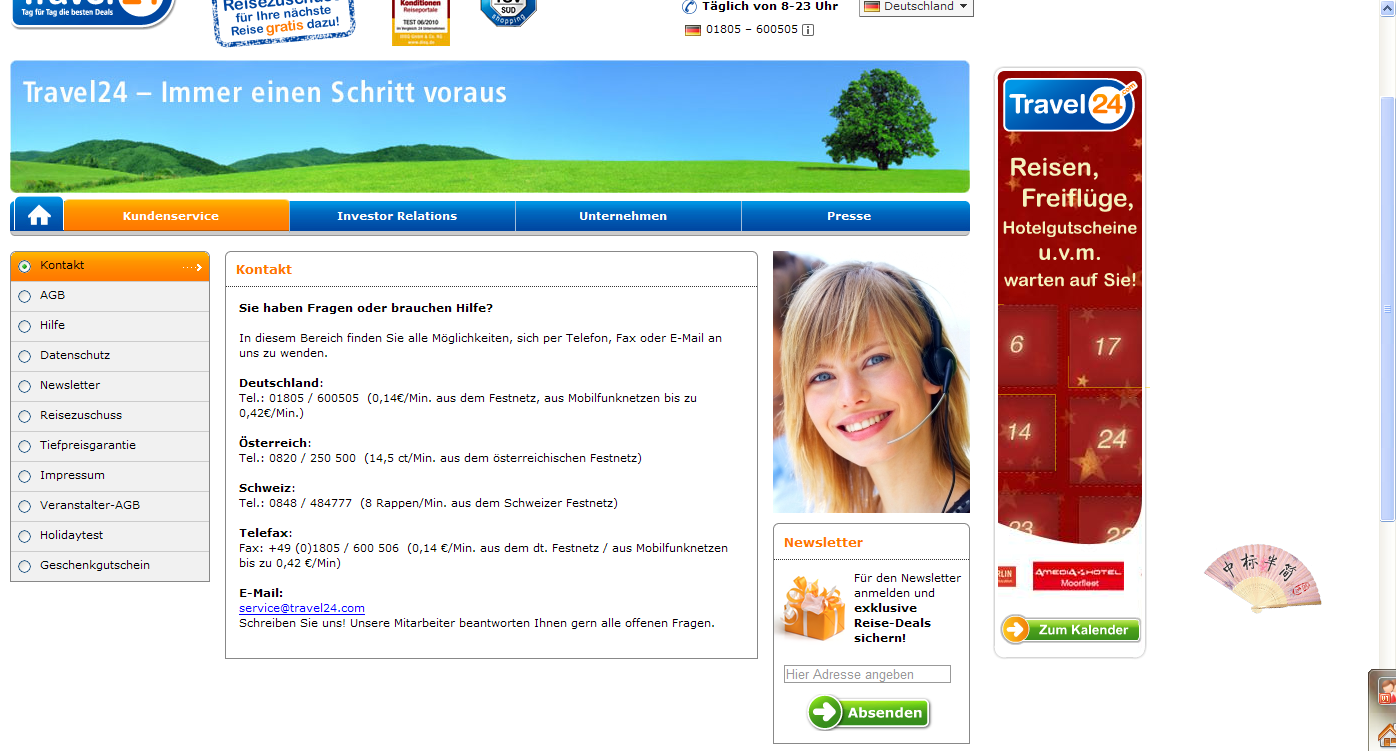This screenshot has width=1396, height=751.
Task: Click the Reisen, Freiflüge ad text
Action: coord(1071,182)
